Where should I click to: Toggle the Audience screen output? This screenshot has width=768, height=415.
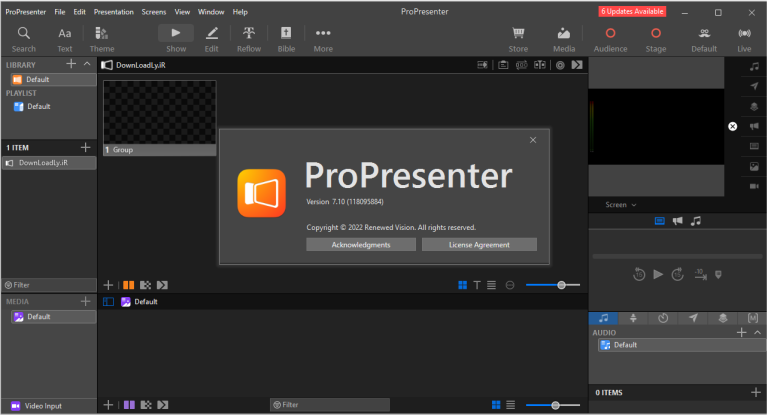click(610, 40)
